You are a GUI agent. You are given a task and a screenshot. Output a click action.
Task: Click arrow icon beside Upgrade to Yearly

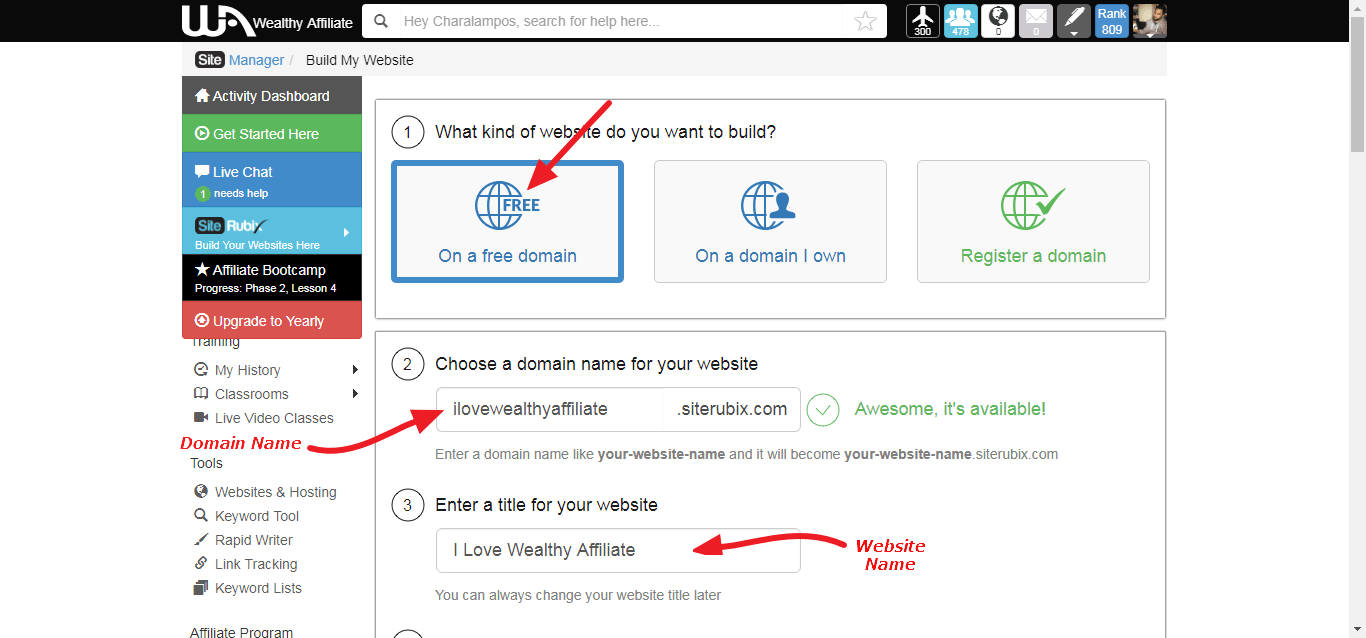coord(202,320)
